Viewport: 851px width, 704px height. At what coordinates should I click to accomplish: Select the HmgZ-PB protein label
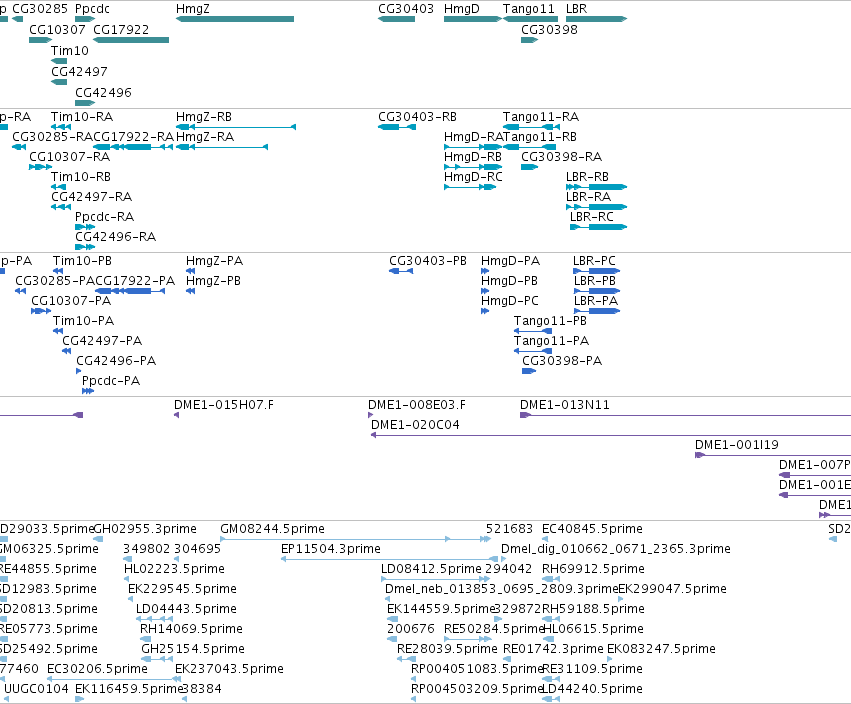(213, 281)
